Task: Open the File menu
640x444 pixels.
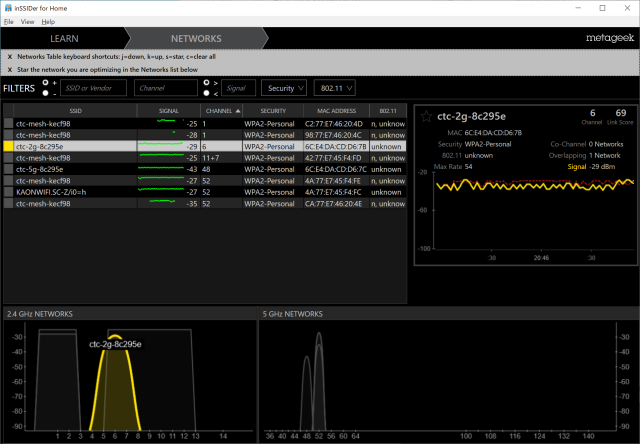Action: (9, 22)
